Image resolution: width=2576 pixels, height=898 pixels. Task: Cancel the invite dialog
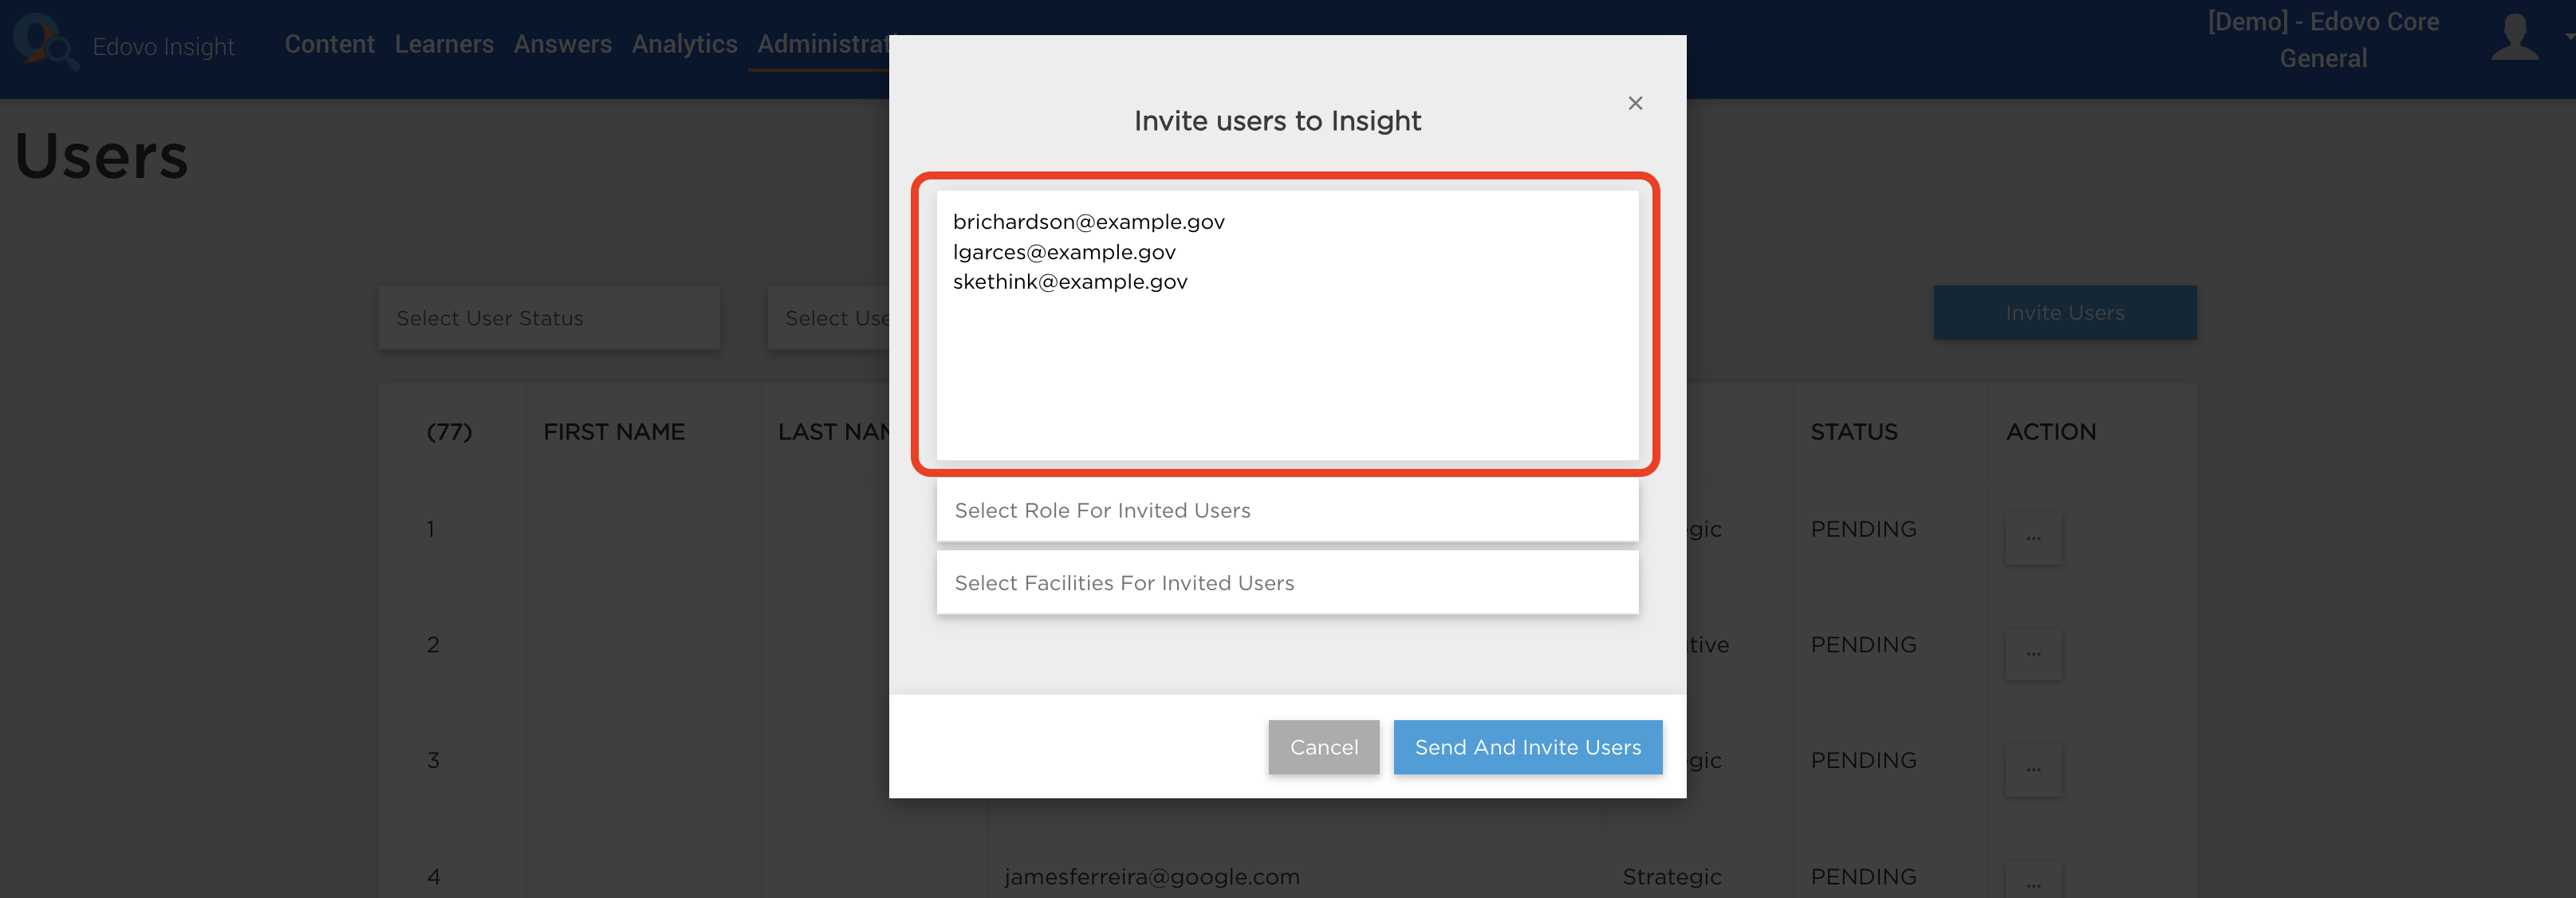pyautogui.click(x=1324, y=747)
